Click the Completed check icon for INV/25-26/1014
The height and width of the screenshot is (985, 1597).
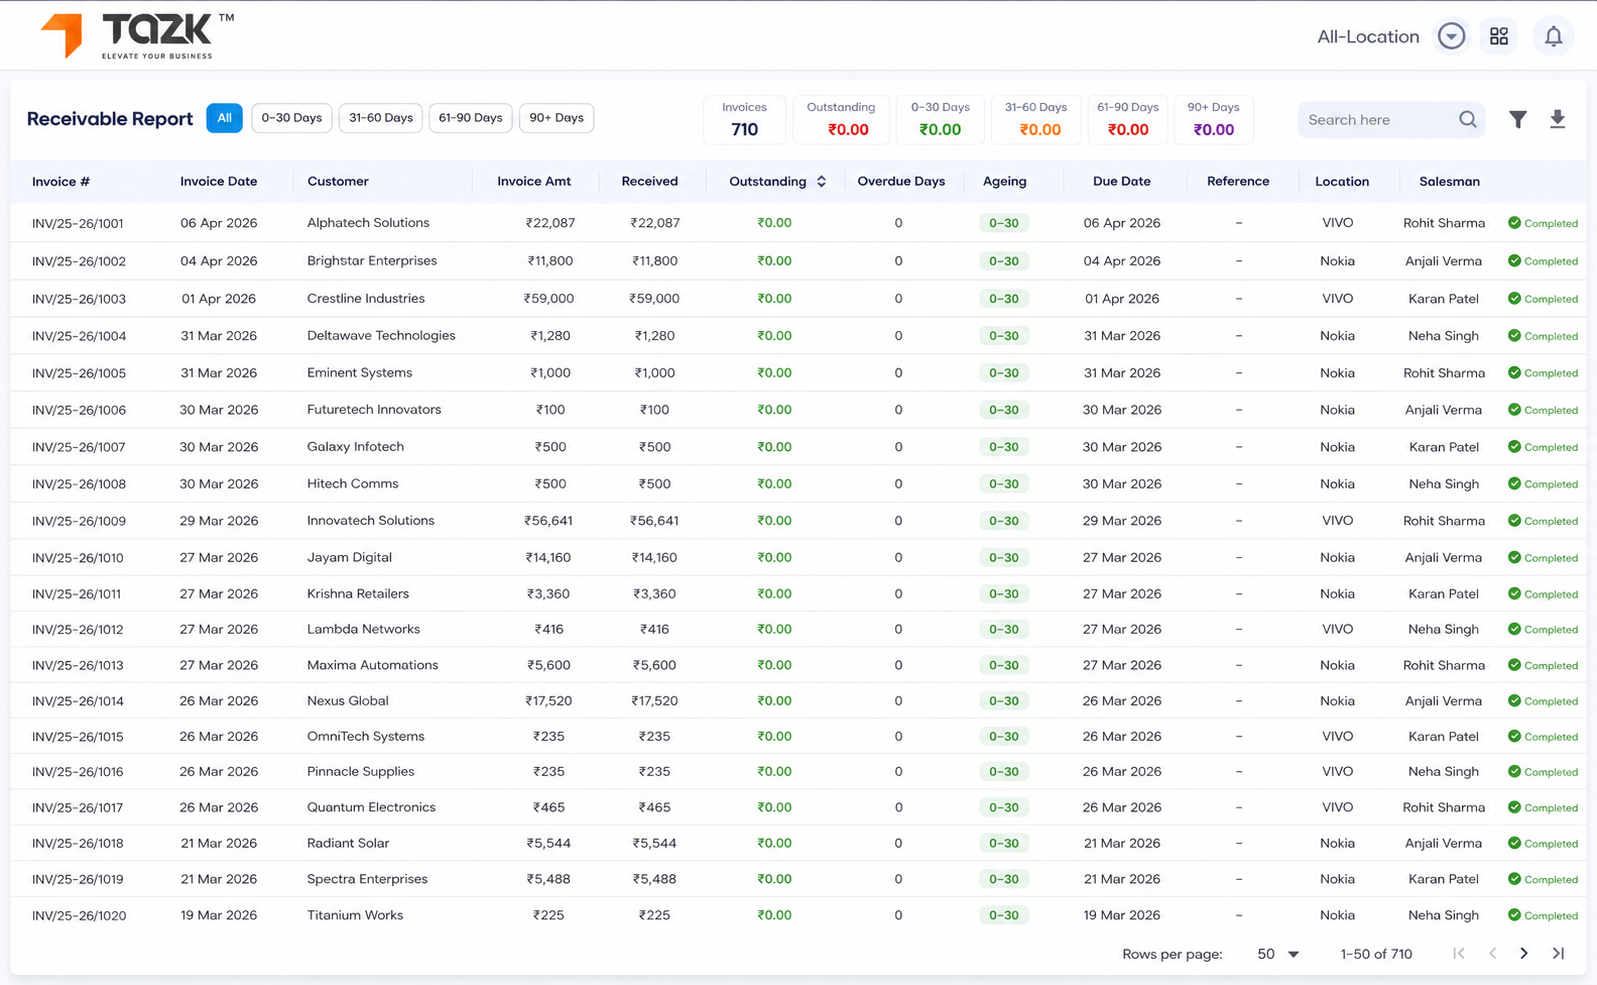click(1514, 701)
